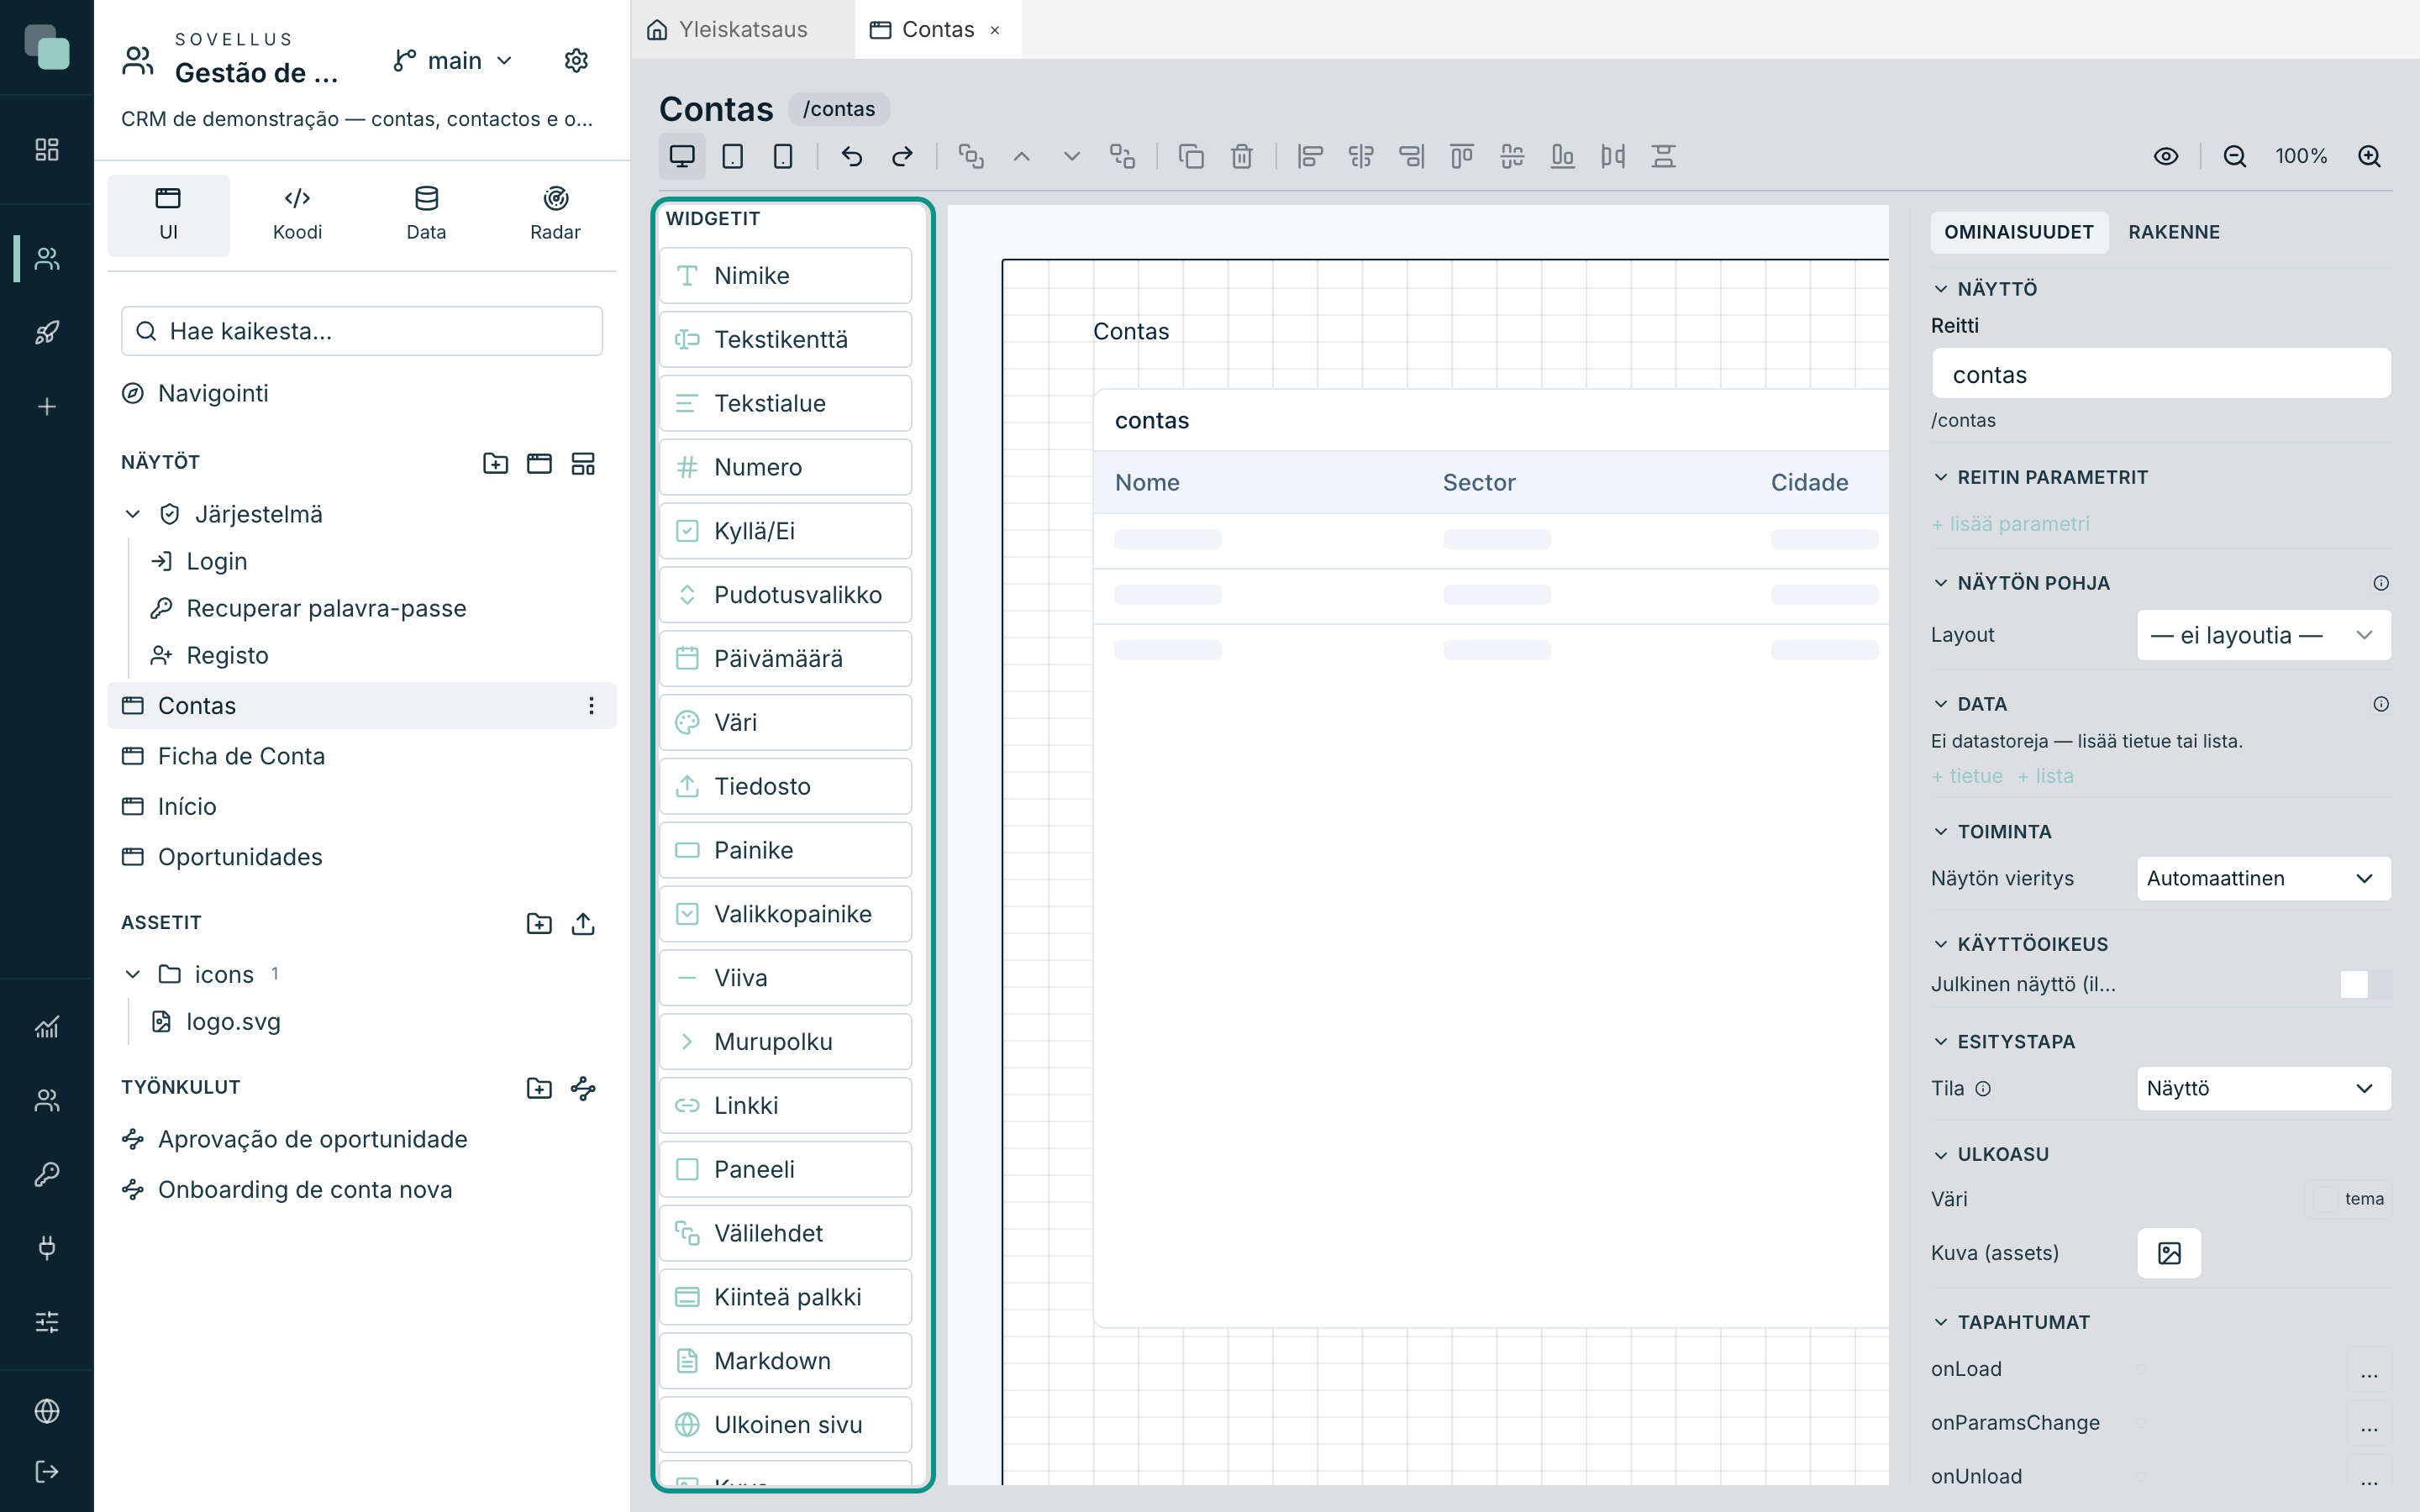Open the Layout dropdown

click(x=2263, y=635)
